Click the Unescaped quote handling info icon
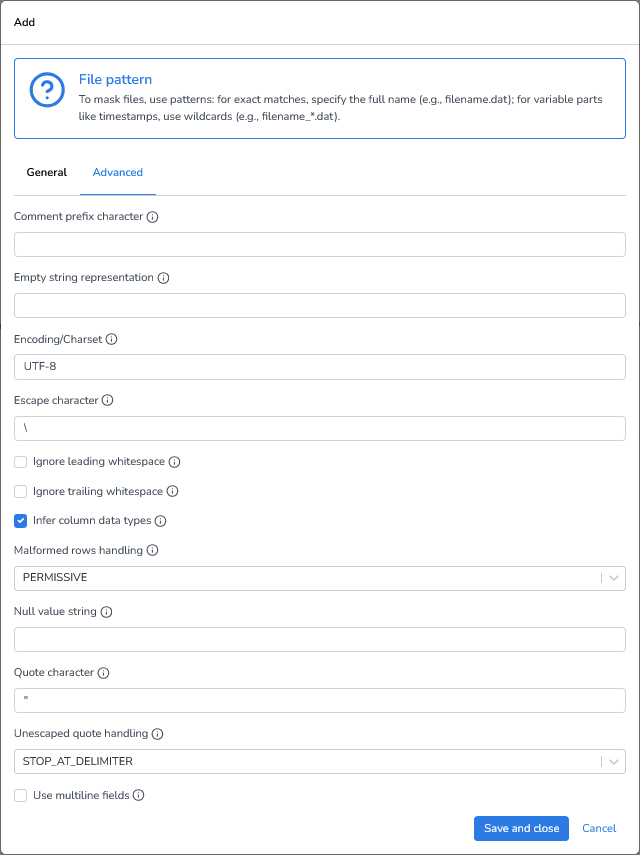The width and height of the screenshot is (640, 855). coord(156,733)
